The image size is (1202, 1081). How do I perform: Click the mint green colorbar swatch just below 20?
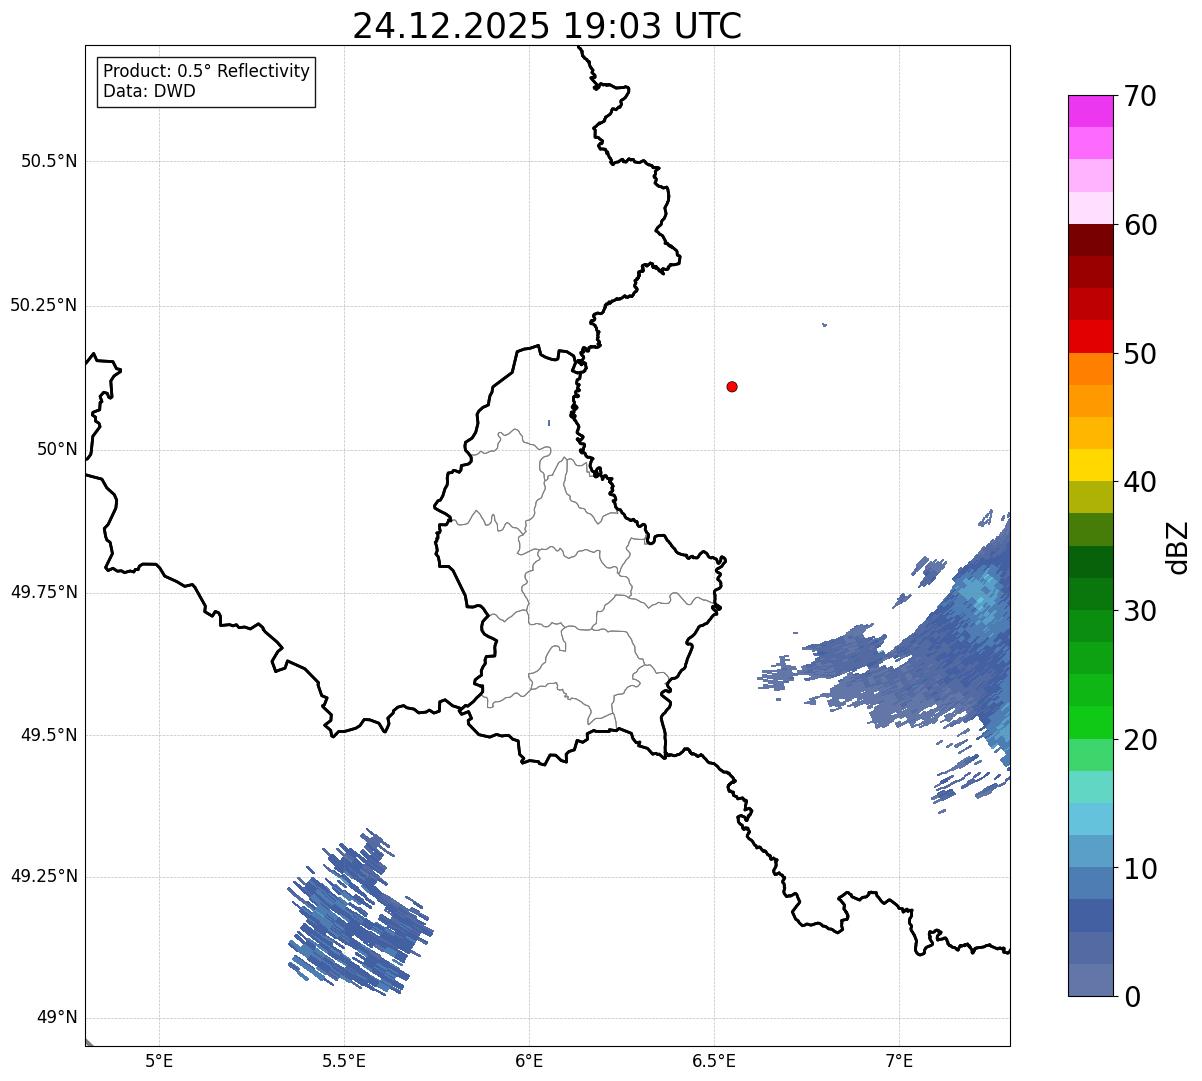pyautogui.click(x=1091, y=755)
